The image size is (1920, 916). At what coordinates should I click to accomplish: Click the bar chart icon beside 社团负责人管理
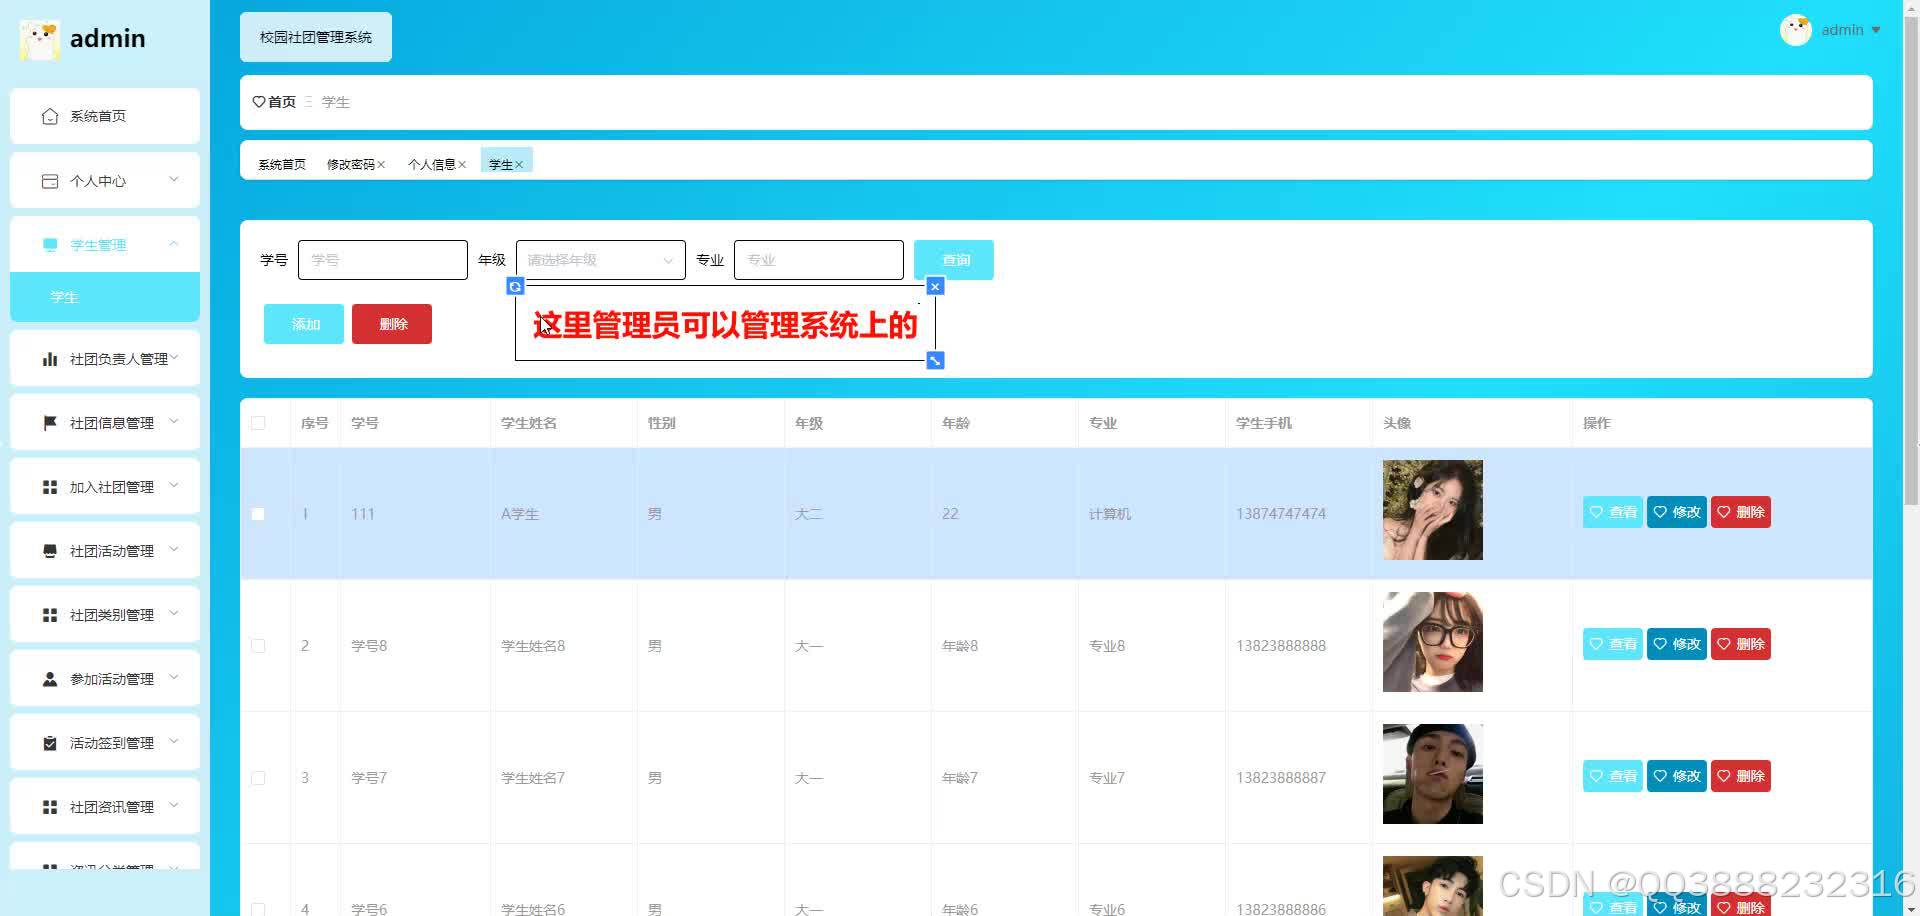pos(50,359)
